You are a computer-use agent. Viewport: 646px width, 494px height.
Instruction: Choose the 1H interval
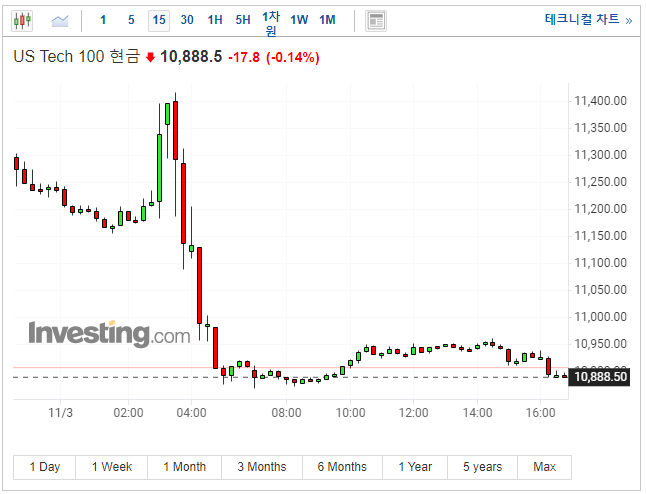(215, 20)
